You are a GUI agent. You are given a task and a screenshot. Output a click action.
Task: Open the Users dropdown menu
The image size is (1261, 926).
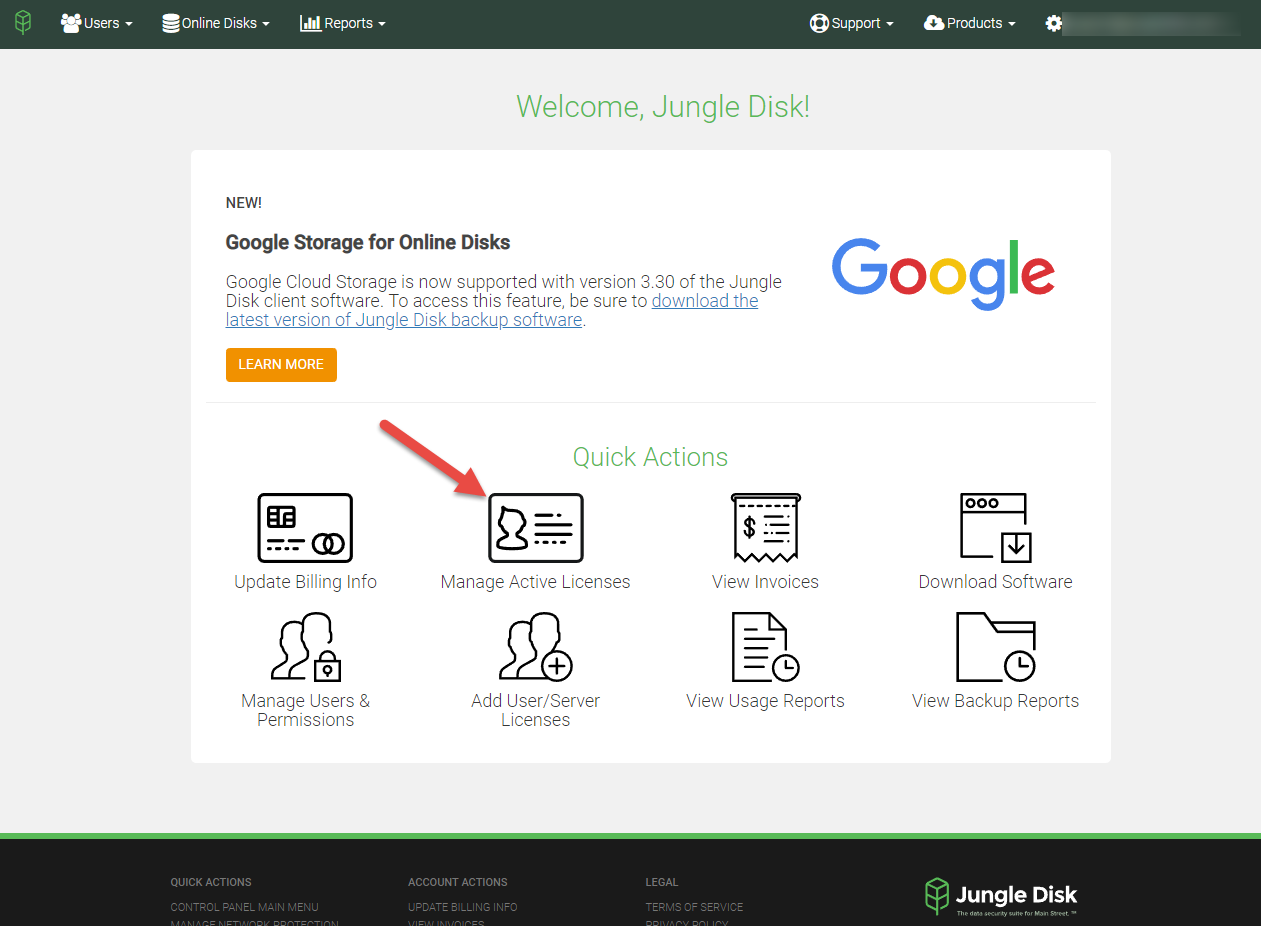click(96, 23)
